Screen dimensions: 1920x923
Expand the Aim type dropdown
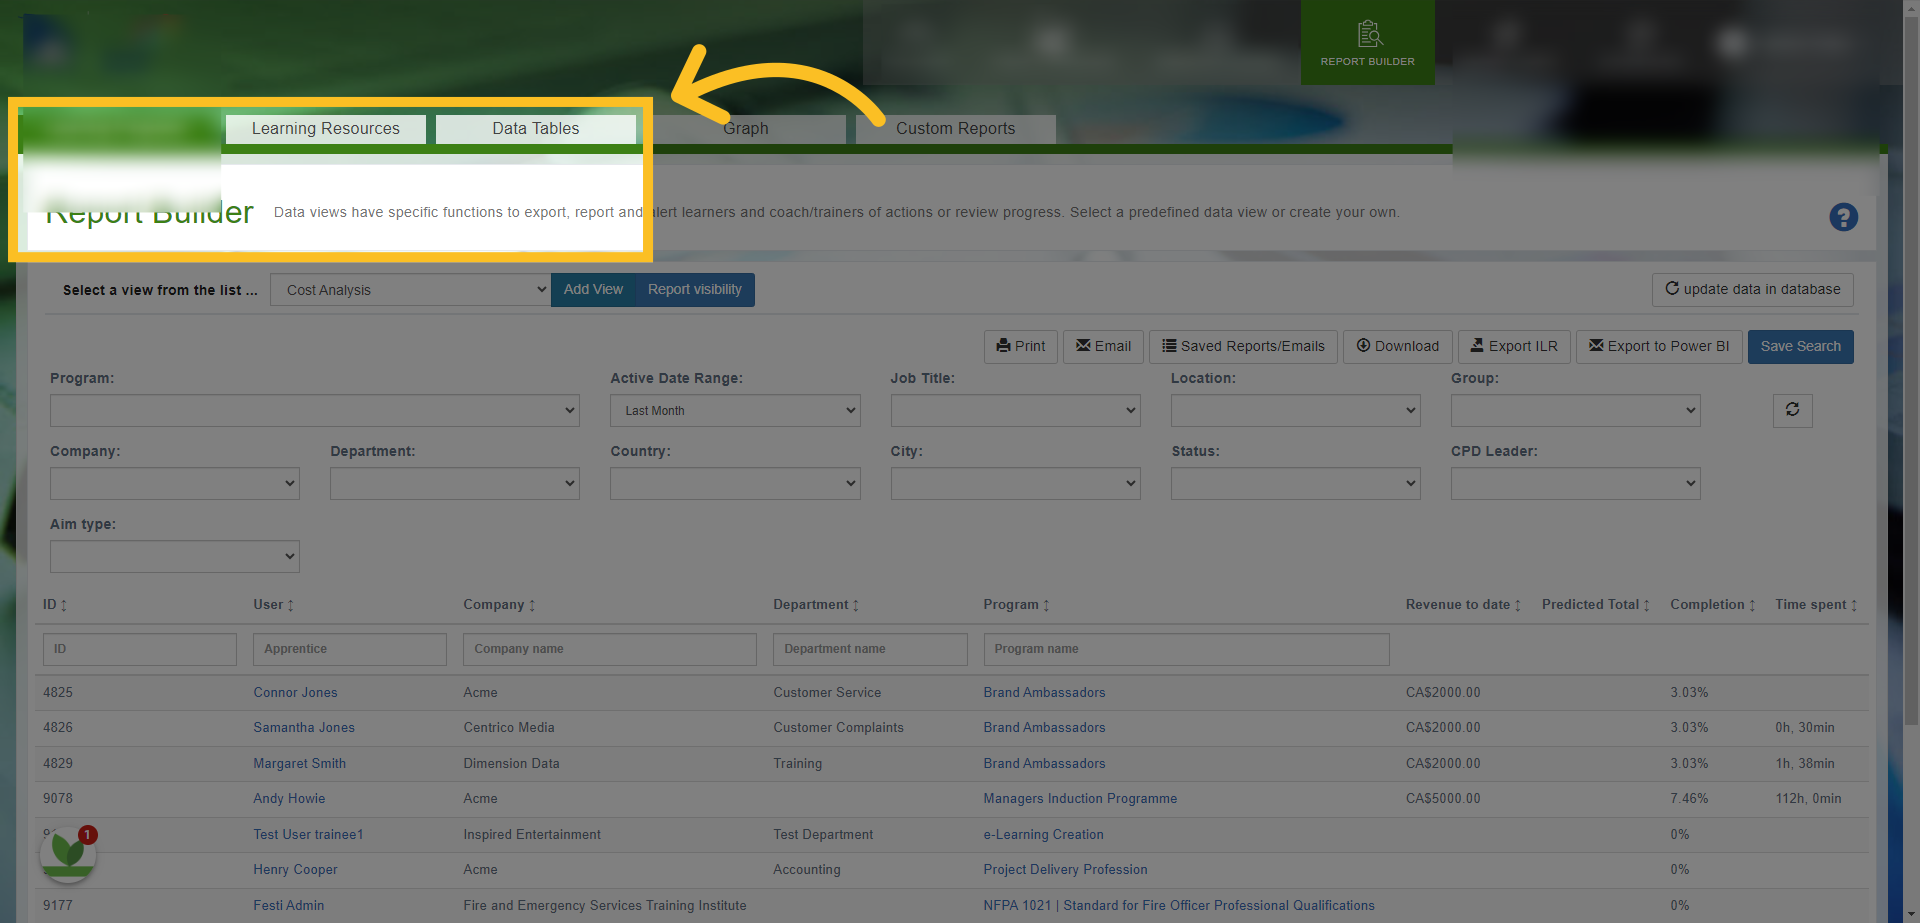[175, 556]
